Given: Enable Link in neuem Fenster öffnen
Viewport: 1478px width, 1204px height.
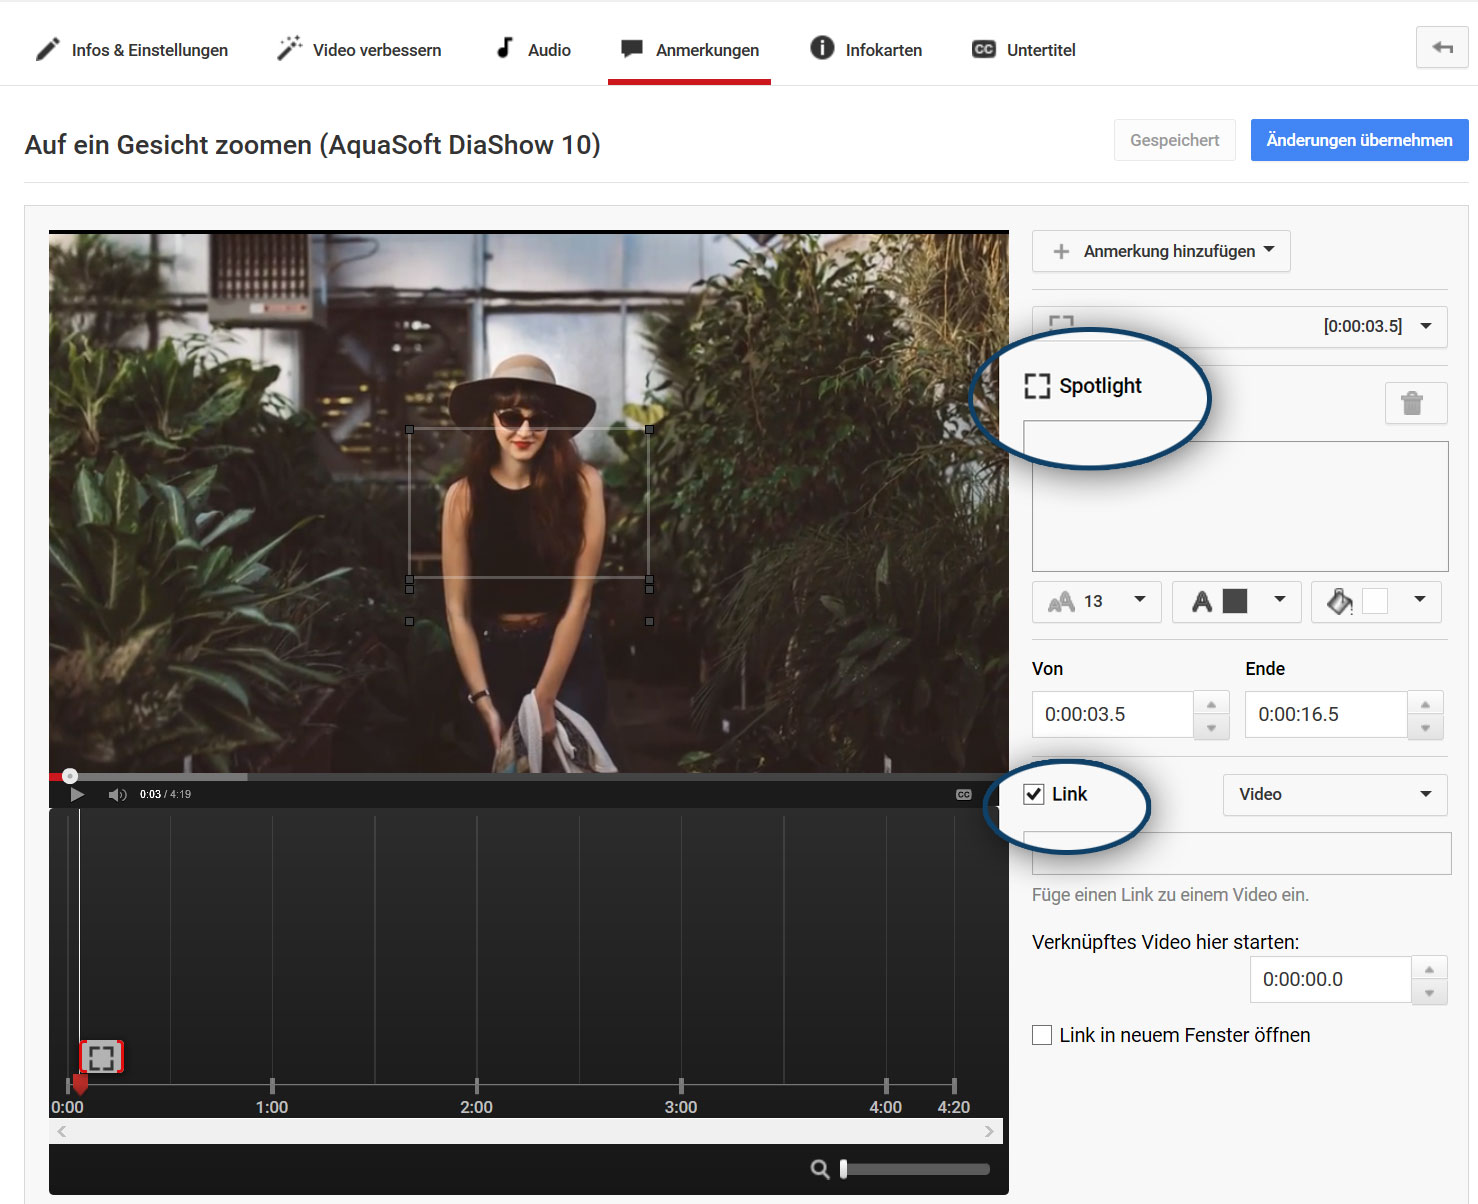Looking at the screenshot, I should [1042, 1035].
